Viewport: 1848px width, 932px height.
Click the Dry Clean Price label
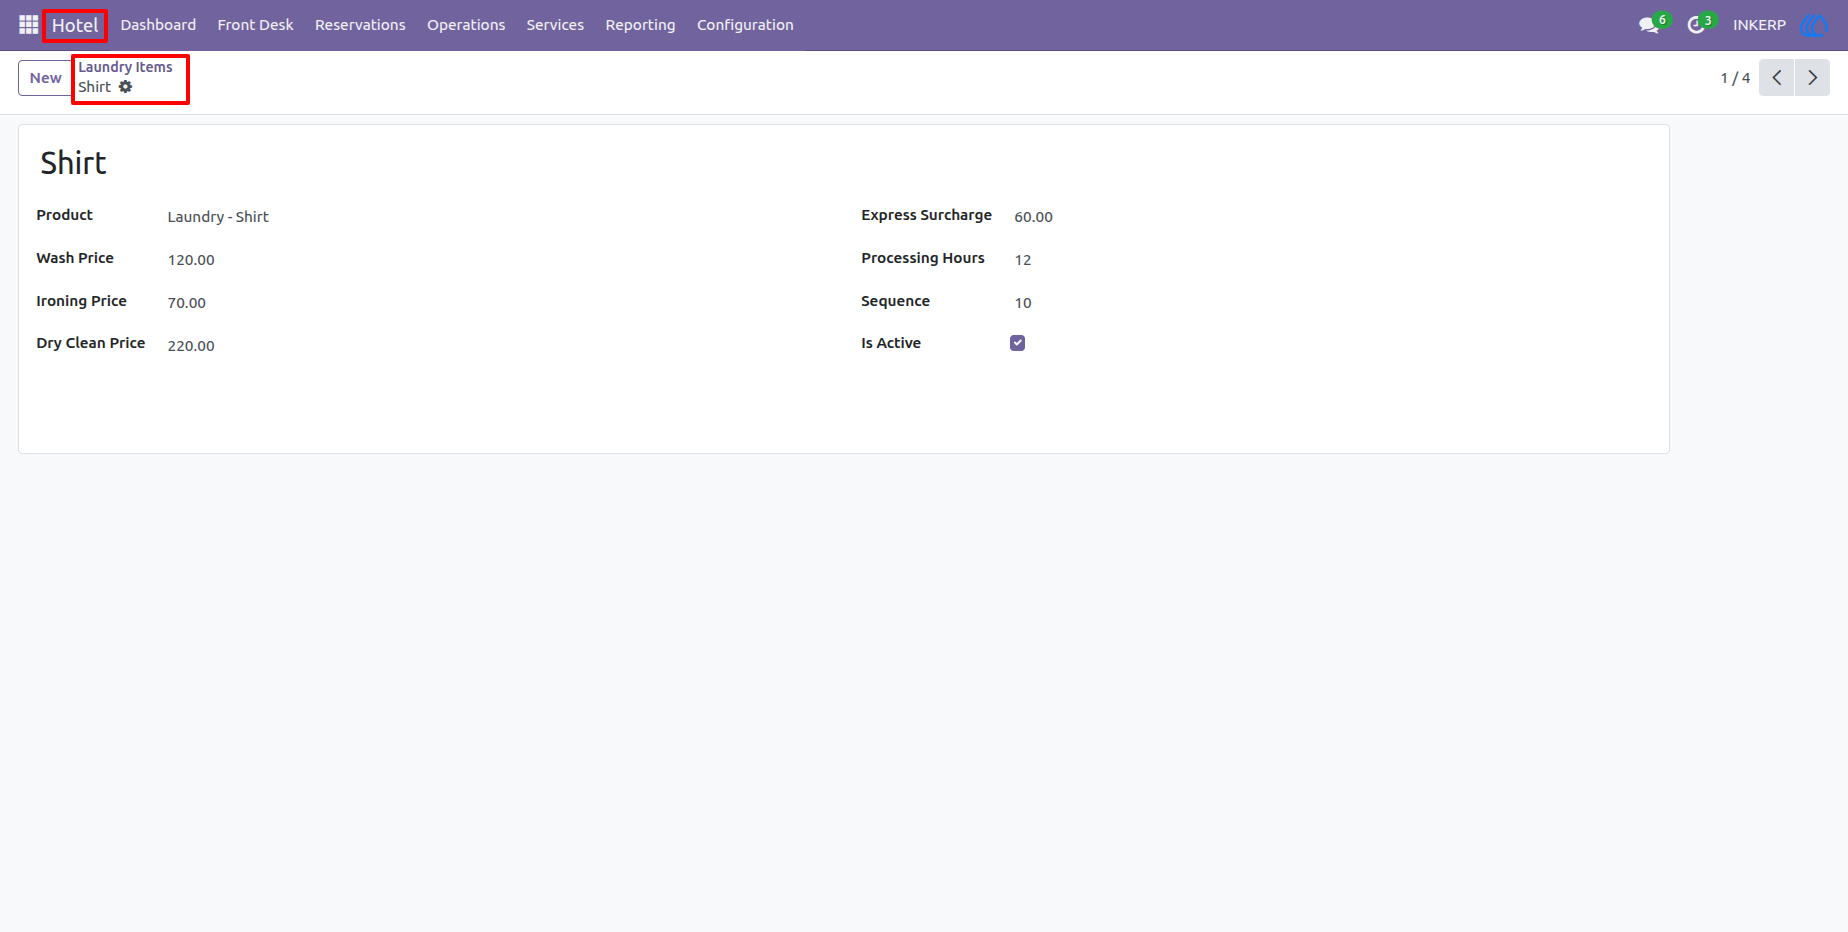[91, 343]
